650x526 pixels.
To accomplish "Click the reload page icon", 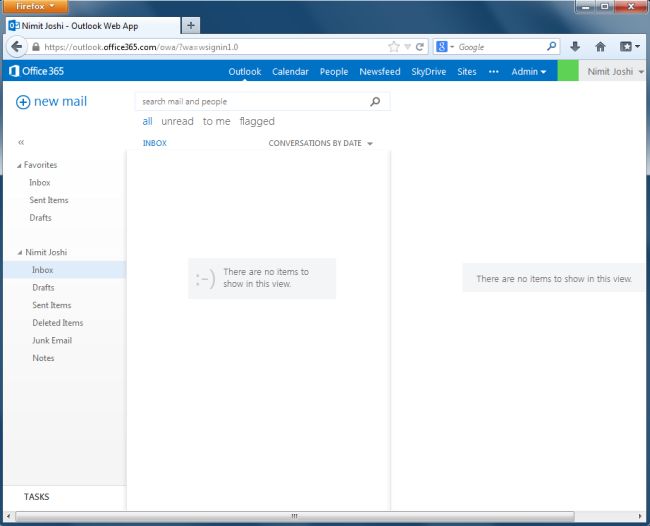I will (x=420, y=47).
